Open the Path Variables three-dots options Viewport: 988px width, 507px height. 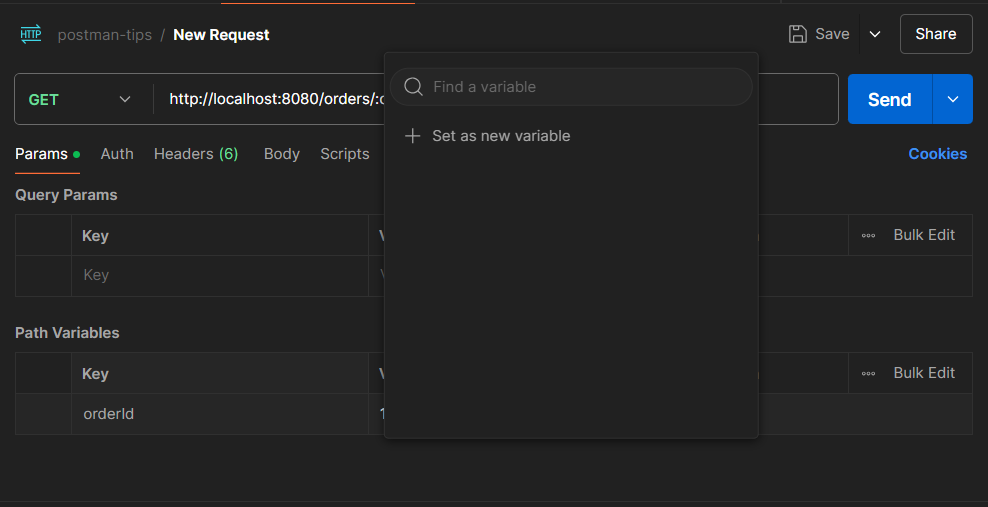868,373
